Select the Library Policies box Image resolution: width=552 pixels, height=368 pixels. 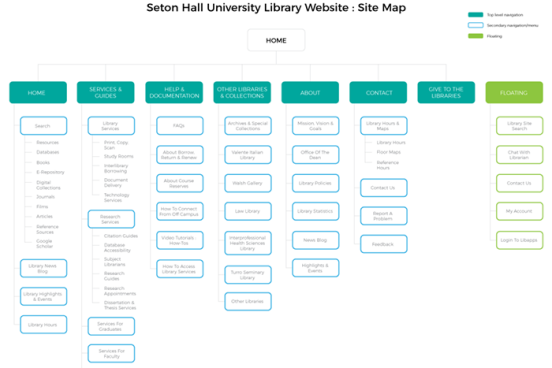316,183
